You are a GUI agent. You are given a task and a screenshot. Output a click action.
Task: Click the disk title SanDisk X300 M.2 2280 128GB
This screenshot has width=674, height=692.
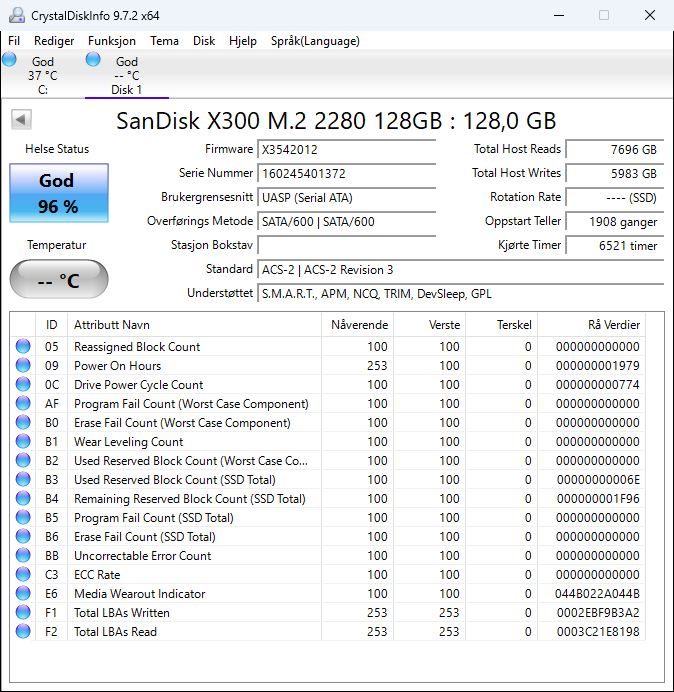[x=336, y=120]
